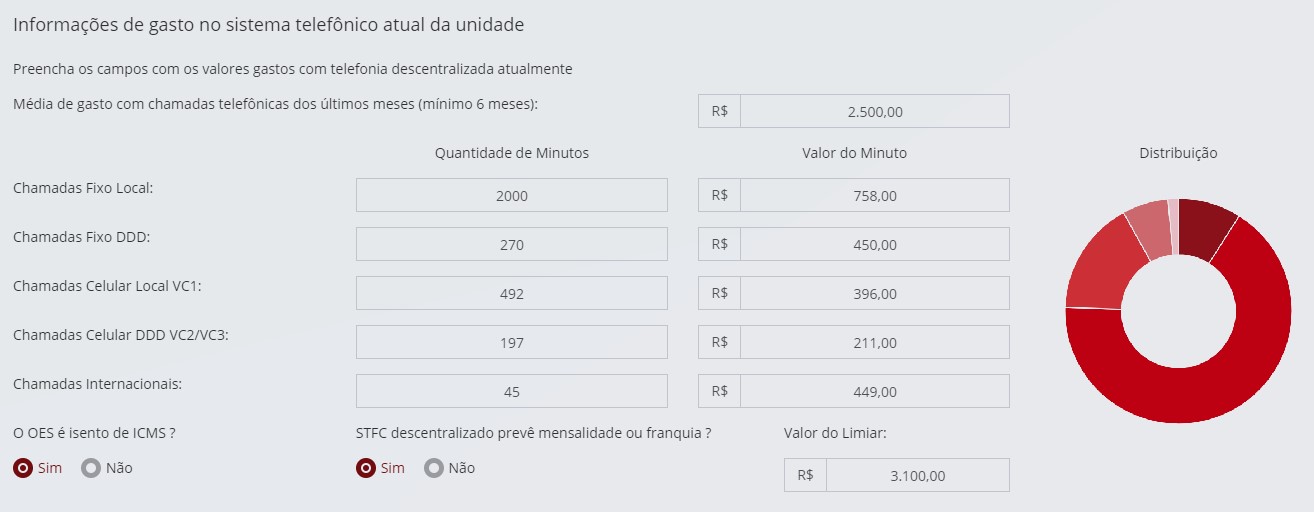Choose Não for OES isento de ICMS
This screenshot has height=512, width=1314.
tap(91, 468)
